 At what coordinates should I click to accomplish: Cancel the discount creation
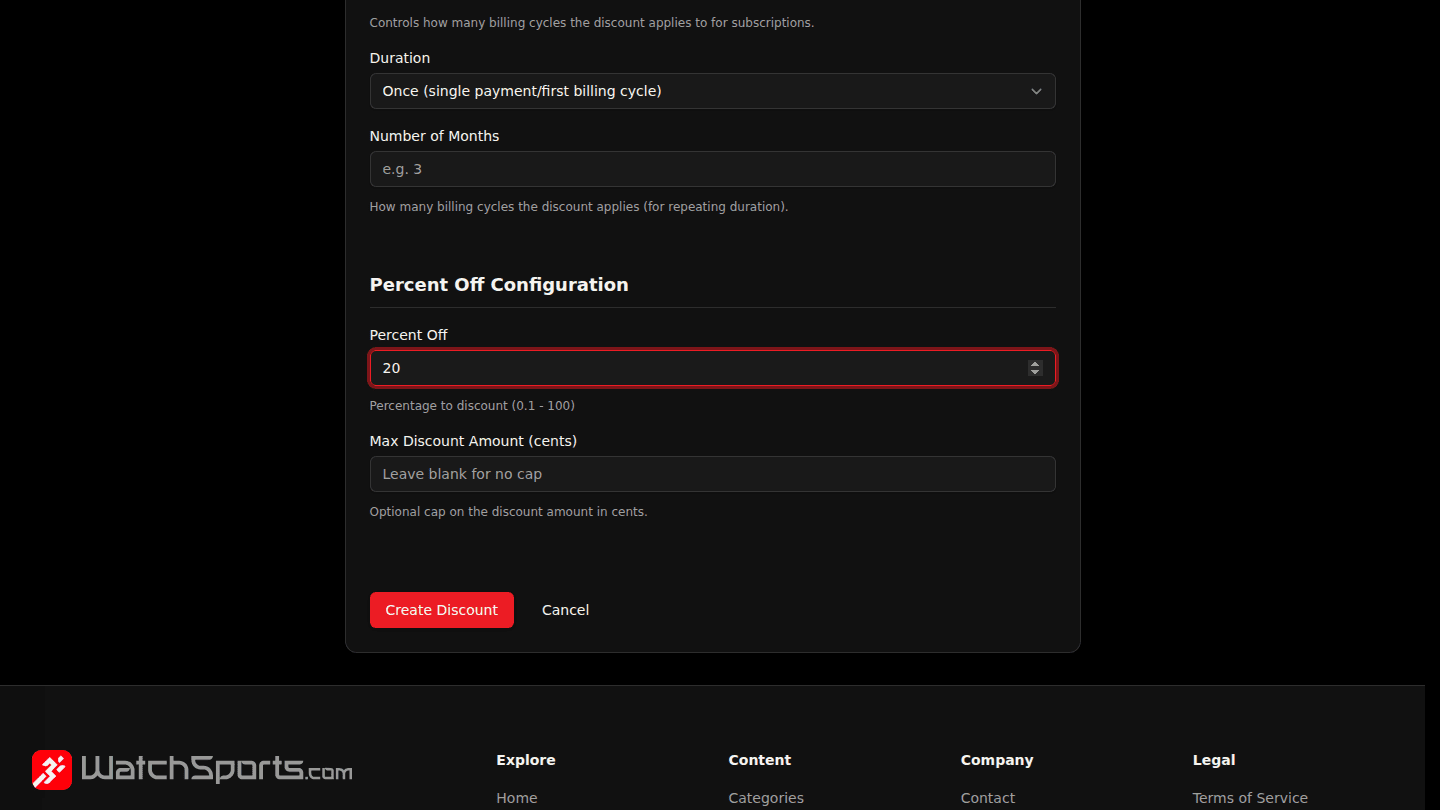pyautogui.click(x=565, y=610)
